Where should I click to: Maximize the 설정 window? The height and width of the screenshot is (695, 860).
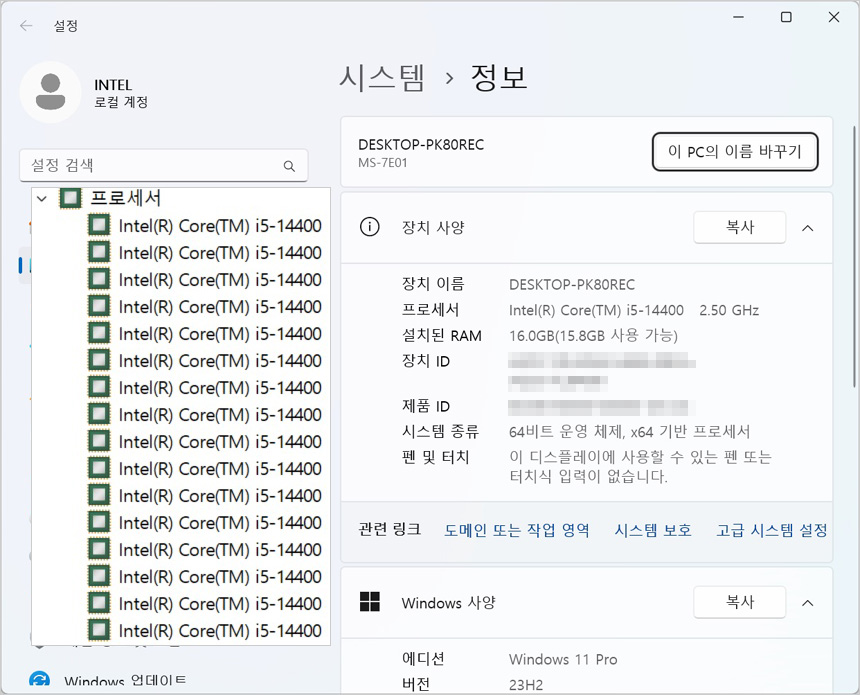click(x=786, y=17)
